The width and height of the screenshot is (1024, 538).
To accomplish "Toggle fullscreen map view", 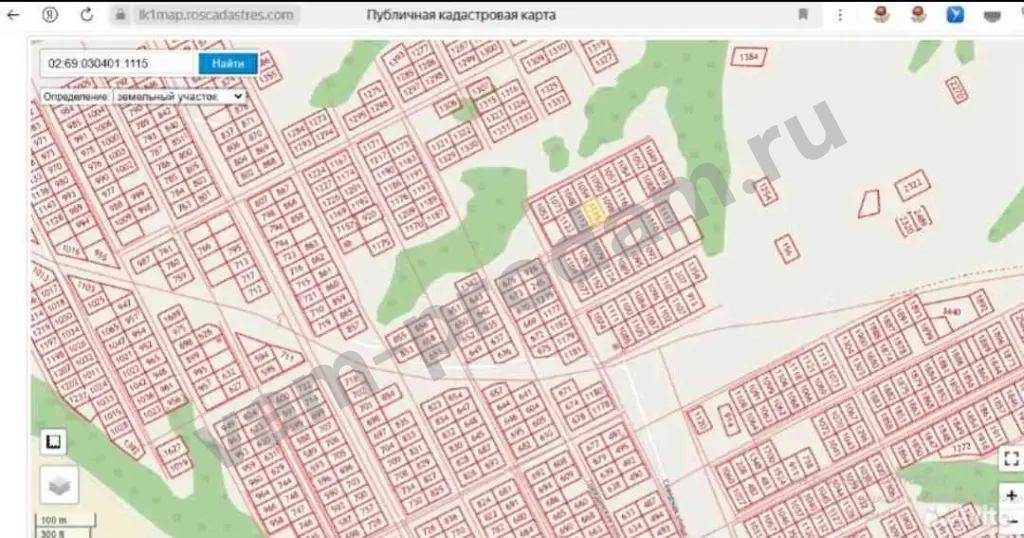I will click(x=1010, y=458).
